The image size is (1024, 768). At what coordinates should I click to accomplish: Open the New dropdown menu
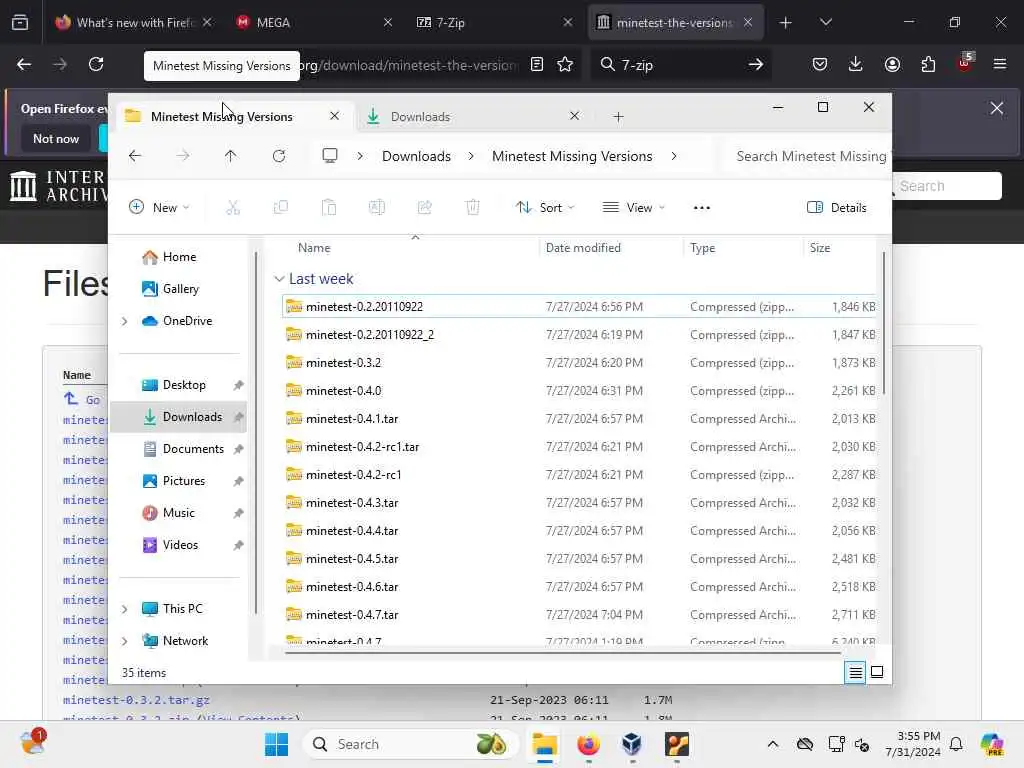(160, 208)
